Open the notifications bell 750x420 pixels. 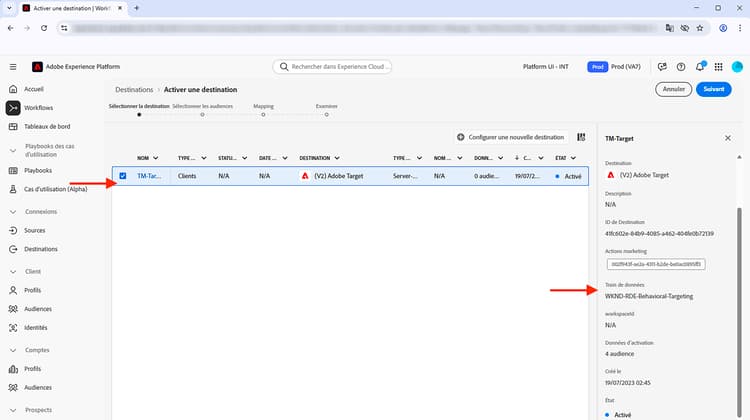(x=700, y=67)
